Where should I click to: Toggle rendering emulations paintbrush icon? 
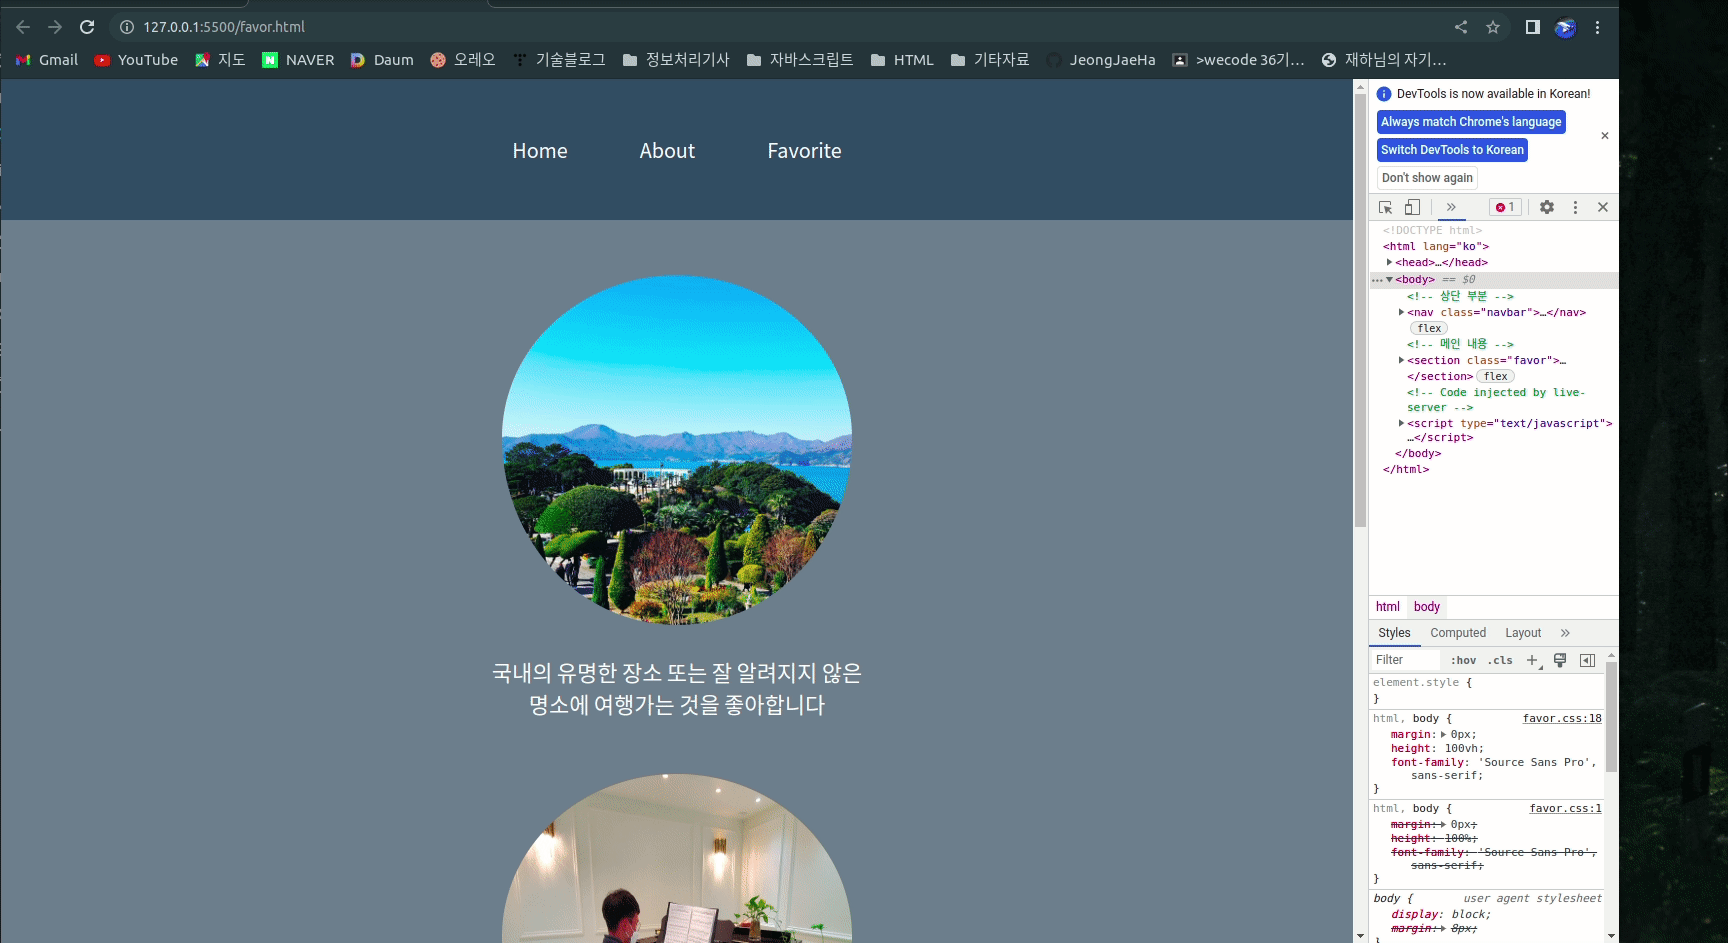1560,660
